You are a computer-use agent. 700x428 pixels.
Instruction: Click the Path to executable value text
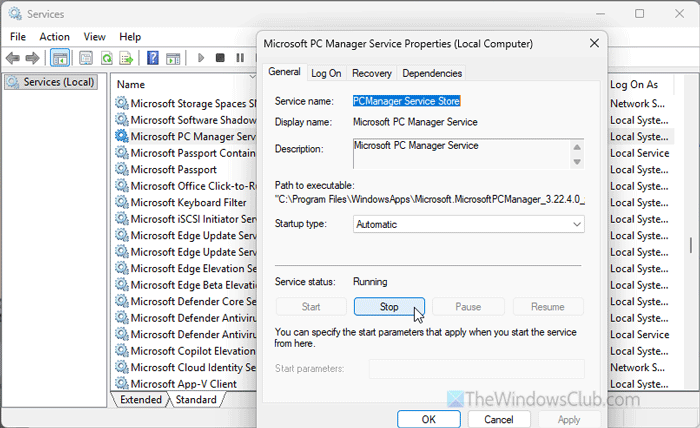pos(429,199)
